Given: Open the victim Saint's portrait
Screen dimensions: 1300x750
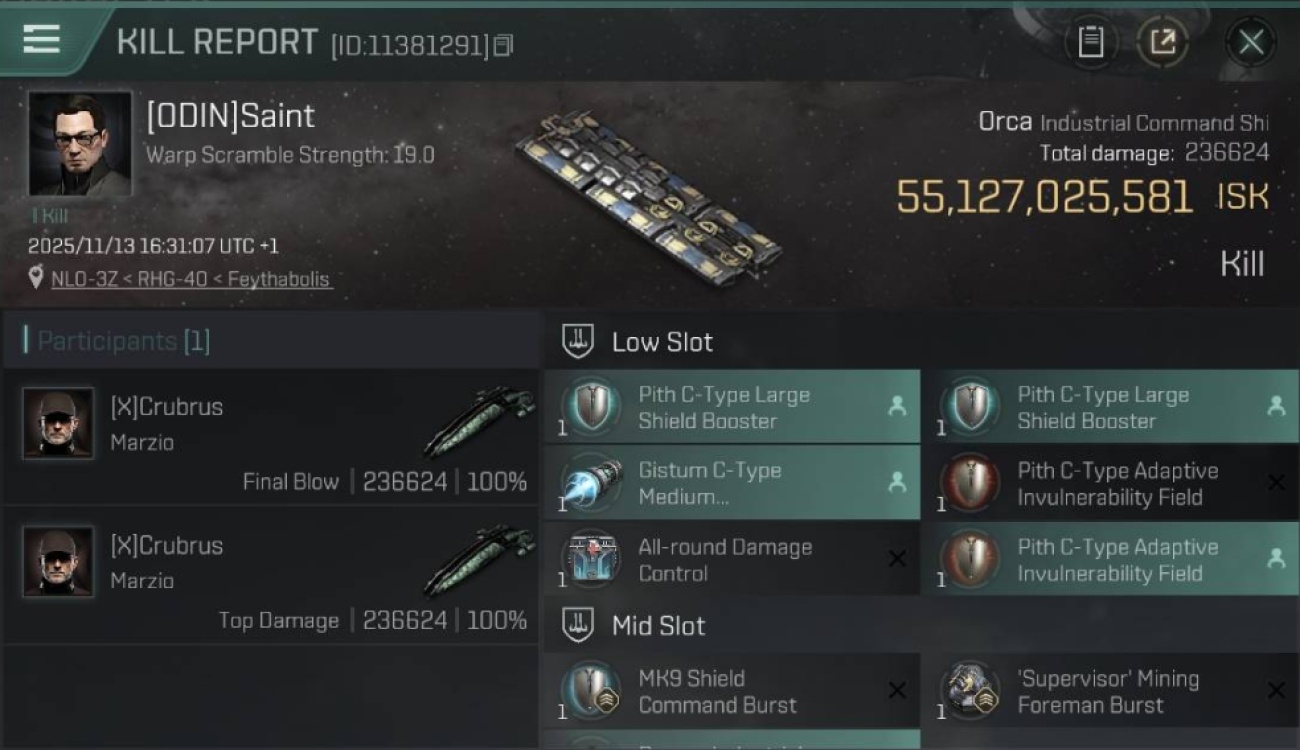Looking at the screenshot, I should [x=80, y=144].
